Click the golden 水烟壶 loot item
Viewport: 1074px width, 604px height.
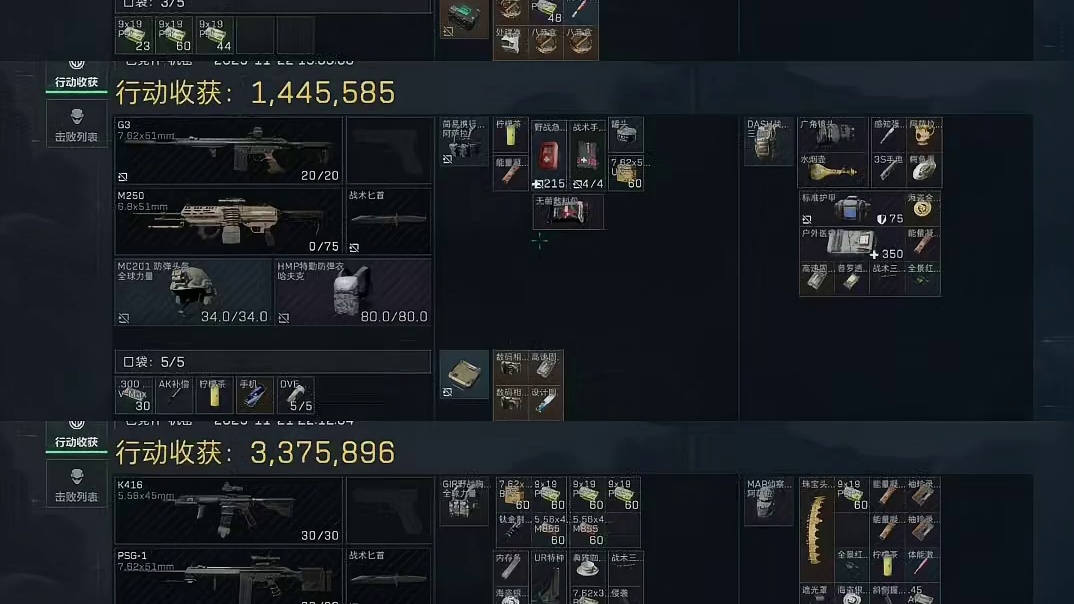pos(833,170)
